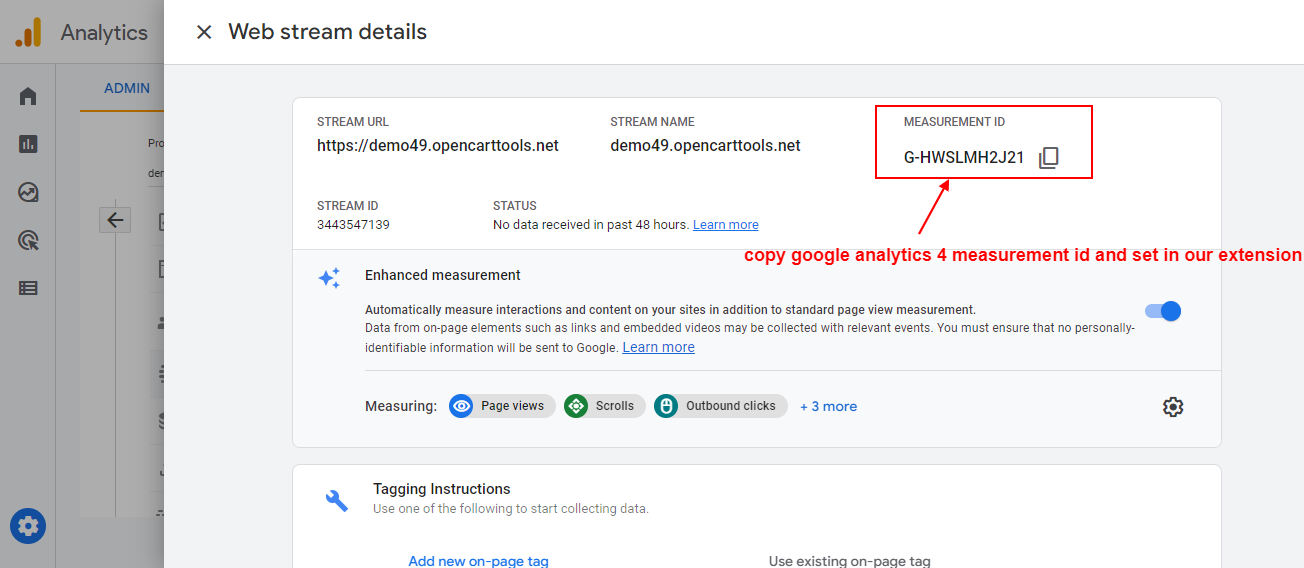Image resolution: width=1304 pixels, height=568 pixels.
Task: Open Advertising icon in left sidebar
Action: point(28,240)
